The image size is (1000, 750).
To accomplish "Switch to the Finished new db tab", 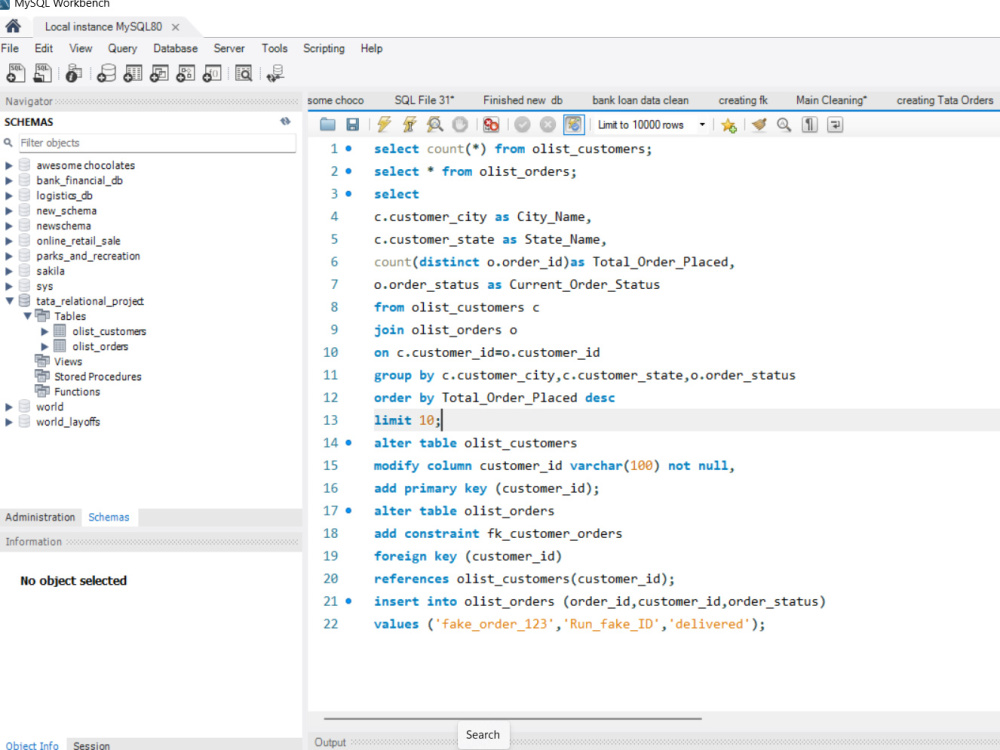I will pos(522,100).
